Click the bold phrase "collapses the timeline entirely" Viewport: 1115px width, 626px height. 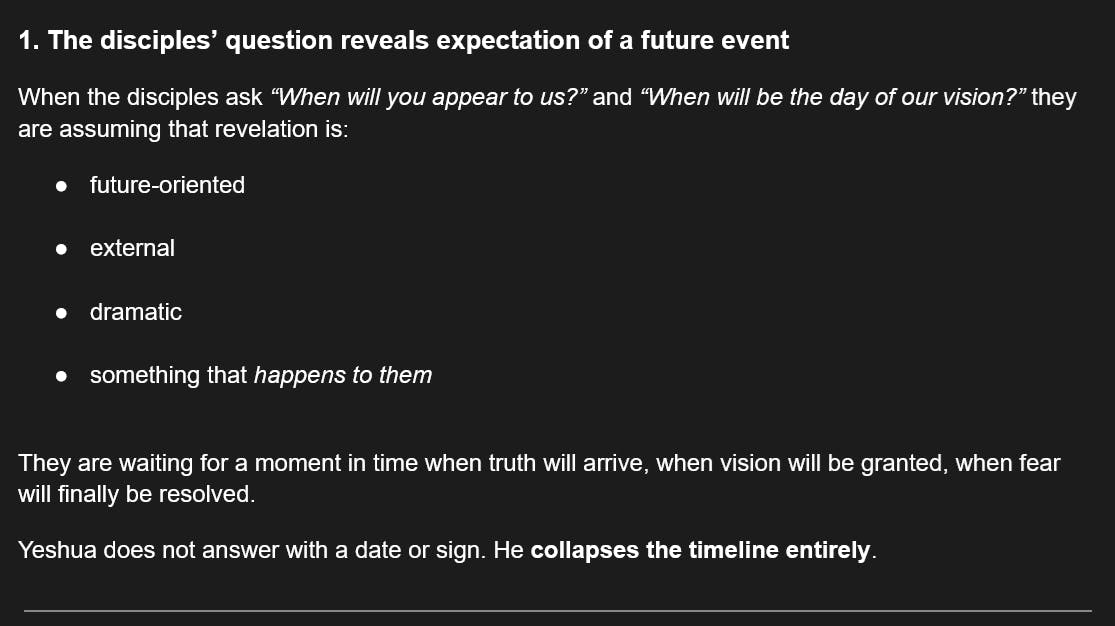click(700, 550)
